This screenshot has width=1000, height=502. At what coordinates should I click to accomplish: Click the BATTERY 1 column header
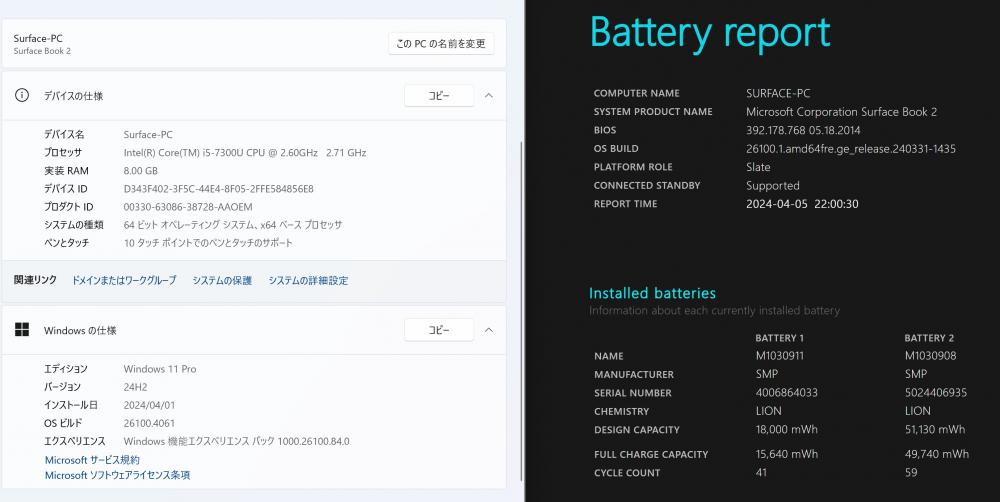click(x=779, y=338)
